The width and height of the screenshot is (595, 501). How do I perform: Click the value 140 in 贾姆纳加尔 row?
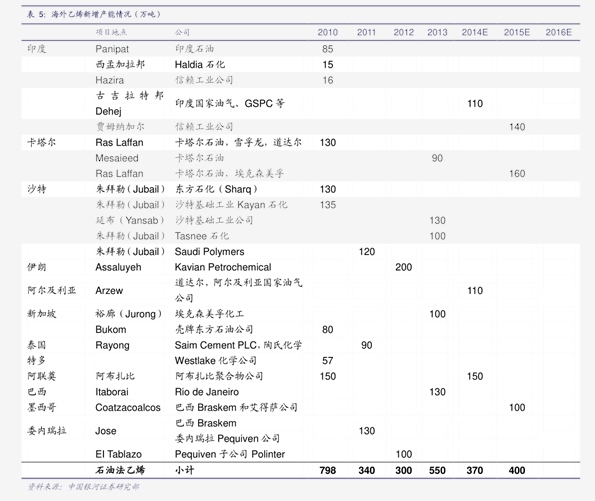click(517, 127)
